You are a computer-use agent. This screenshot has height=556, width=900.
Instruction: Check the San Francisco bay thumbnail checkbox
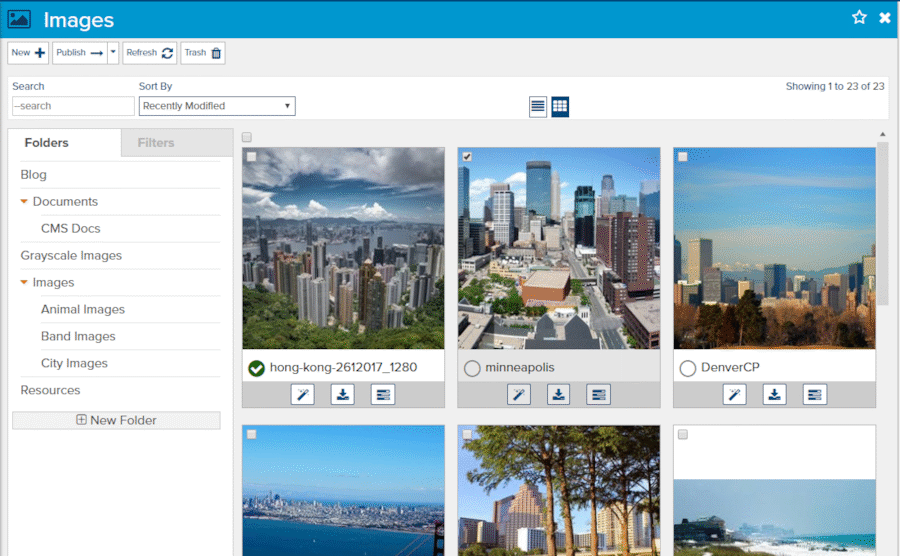tap(251, 434)
